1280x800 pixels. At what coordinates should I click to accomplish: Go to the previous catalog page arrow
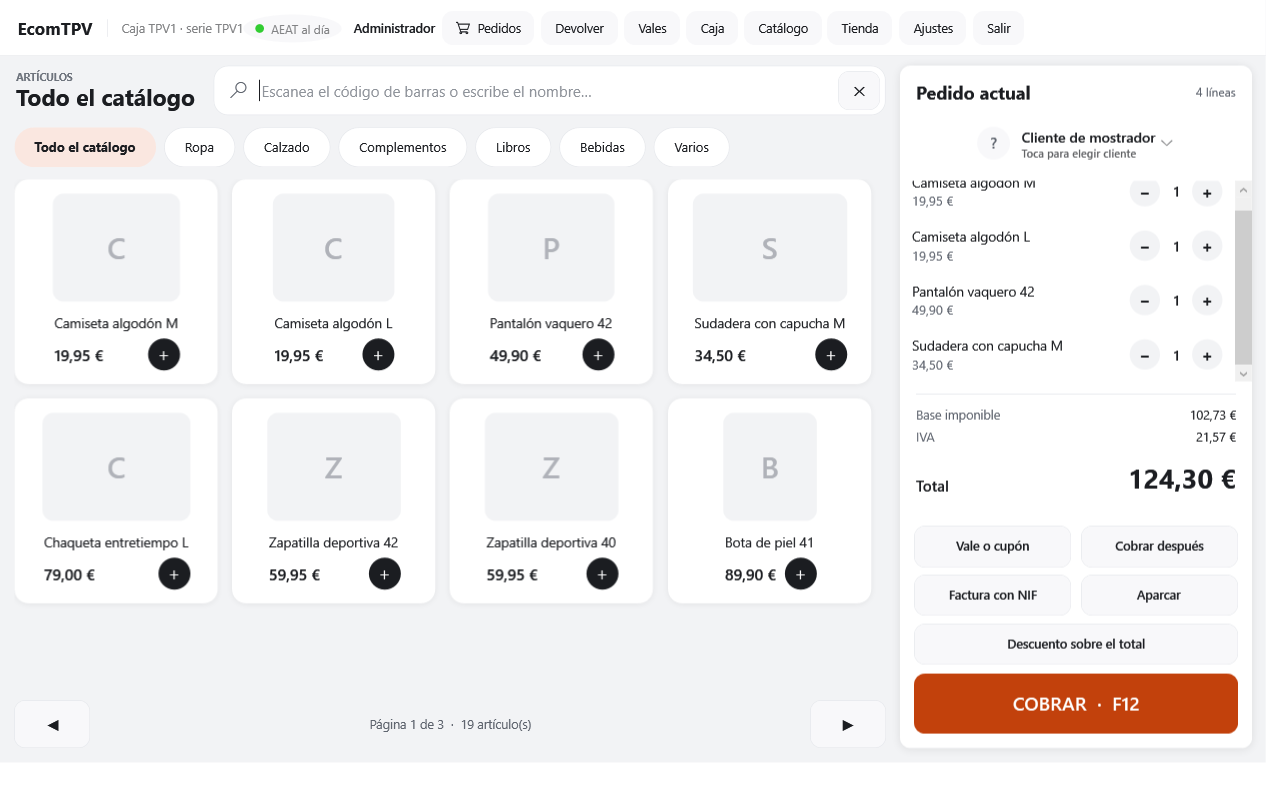[52, 724]
